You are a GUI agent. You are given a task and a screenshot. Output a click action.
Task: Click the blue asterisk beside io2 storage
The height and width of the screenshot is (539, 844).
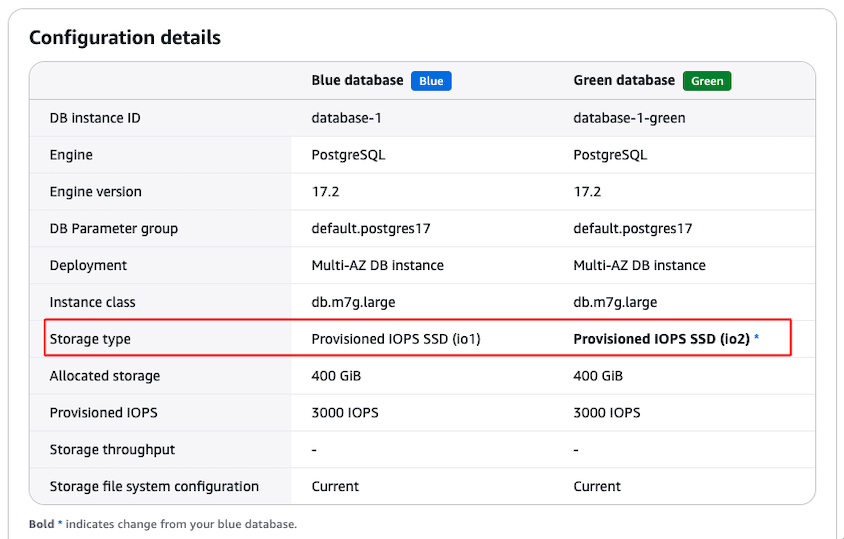[x=757, y=339]
